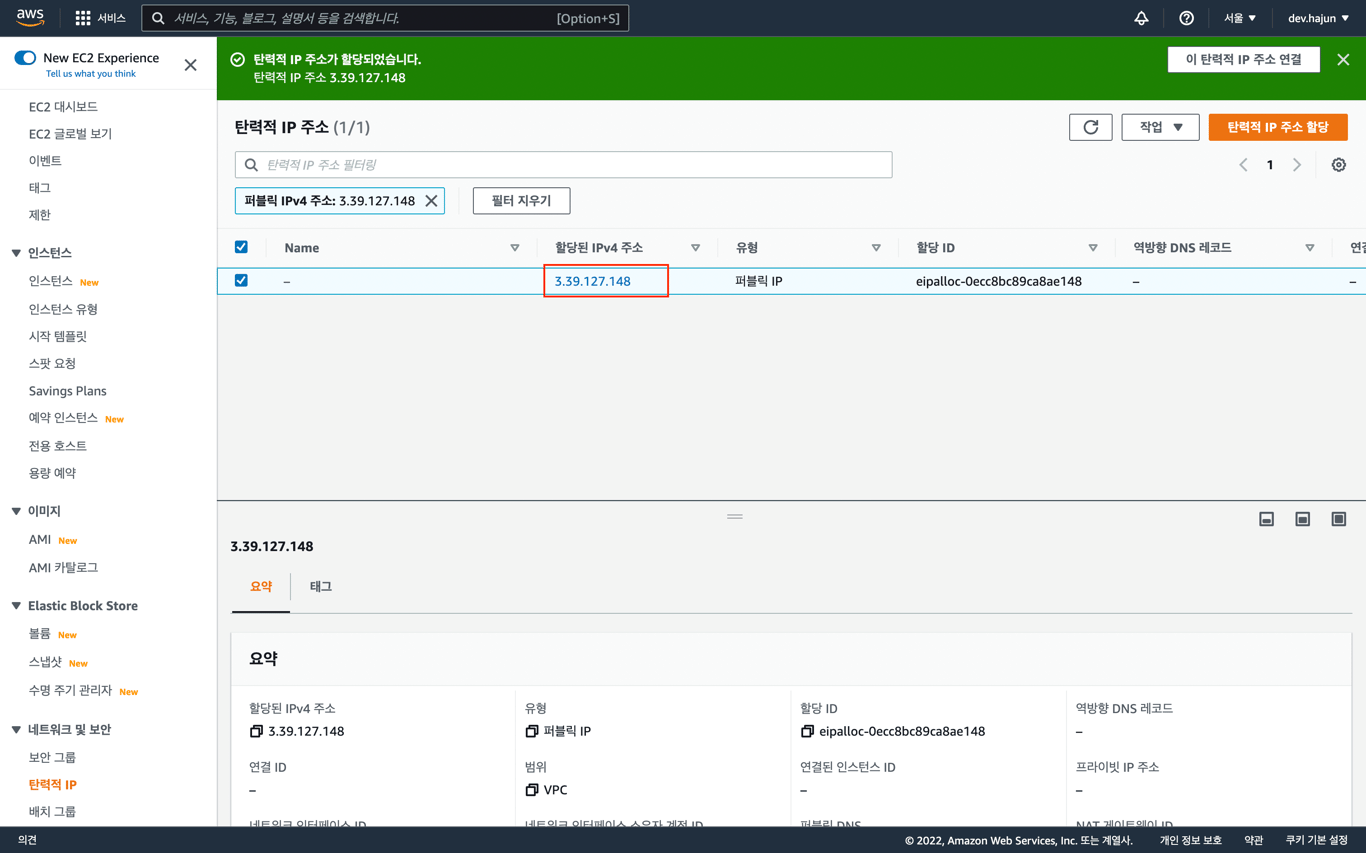Viewport: 1366px width, 853px height.
Task: Remove the 퍼블릭 IPv4 주소 filter chip
Action: coord(431,201)
